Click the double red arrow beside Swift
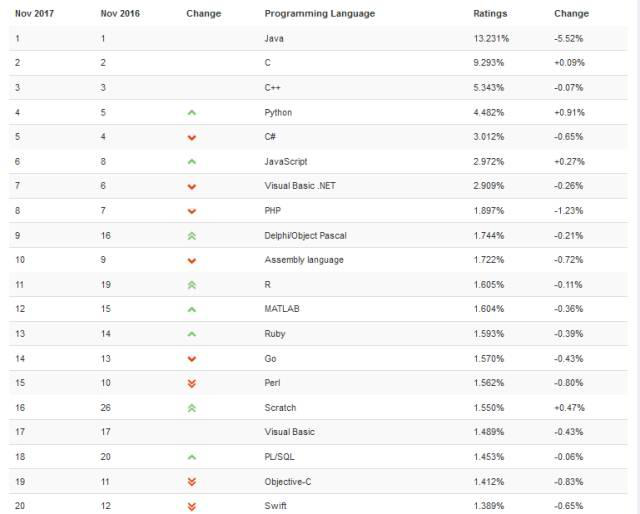This screenshot has height=514, width=640. 192,506
